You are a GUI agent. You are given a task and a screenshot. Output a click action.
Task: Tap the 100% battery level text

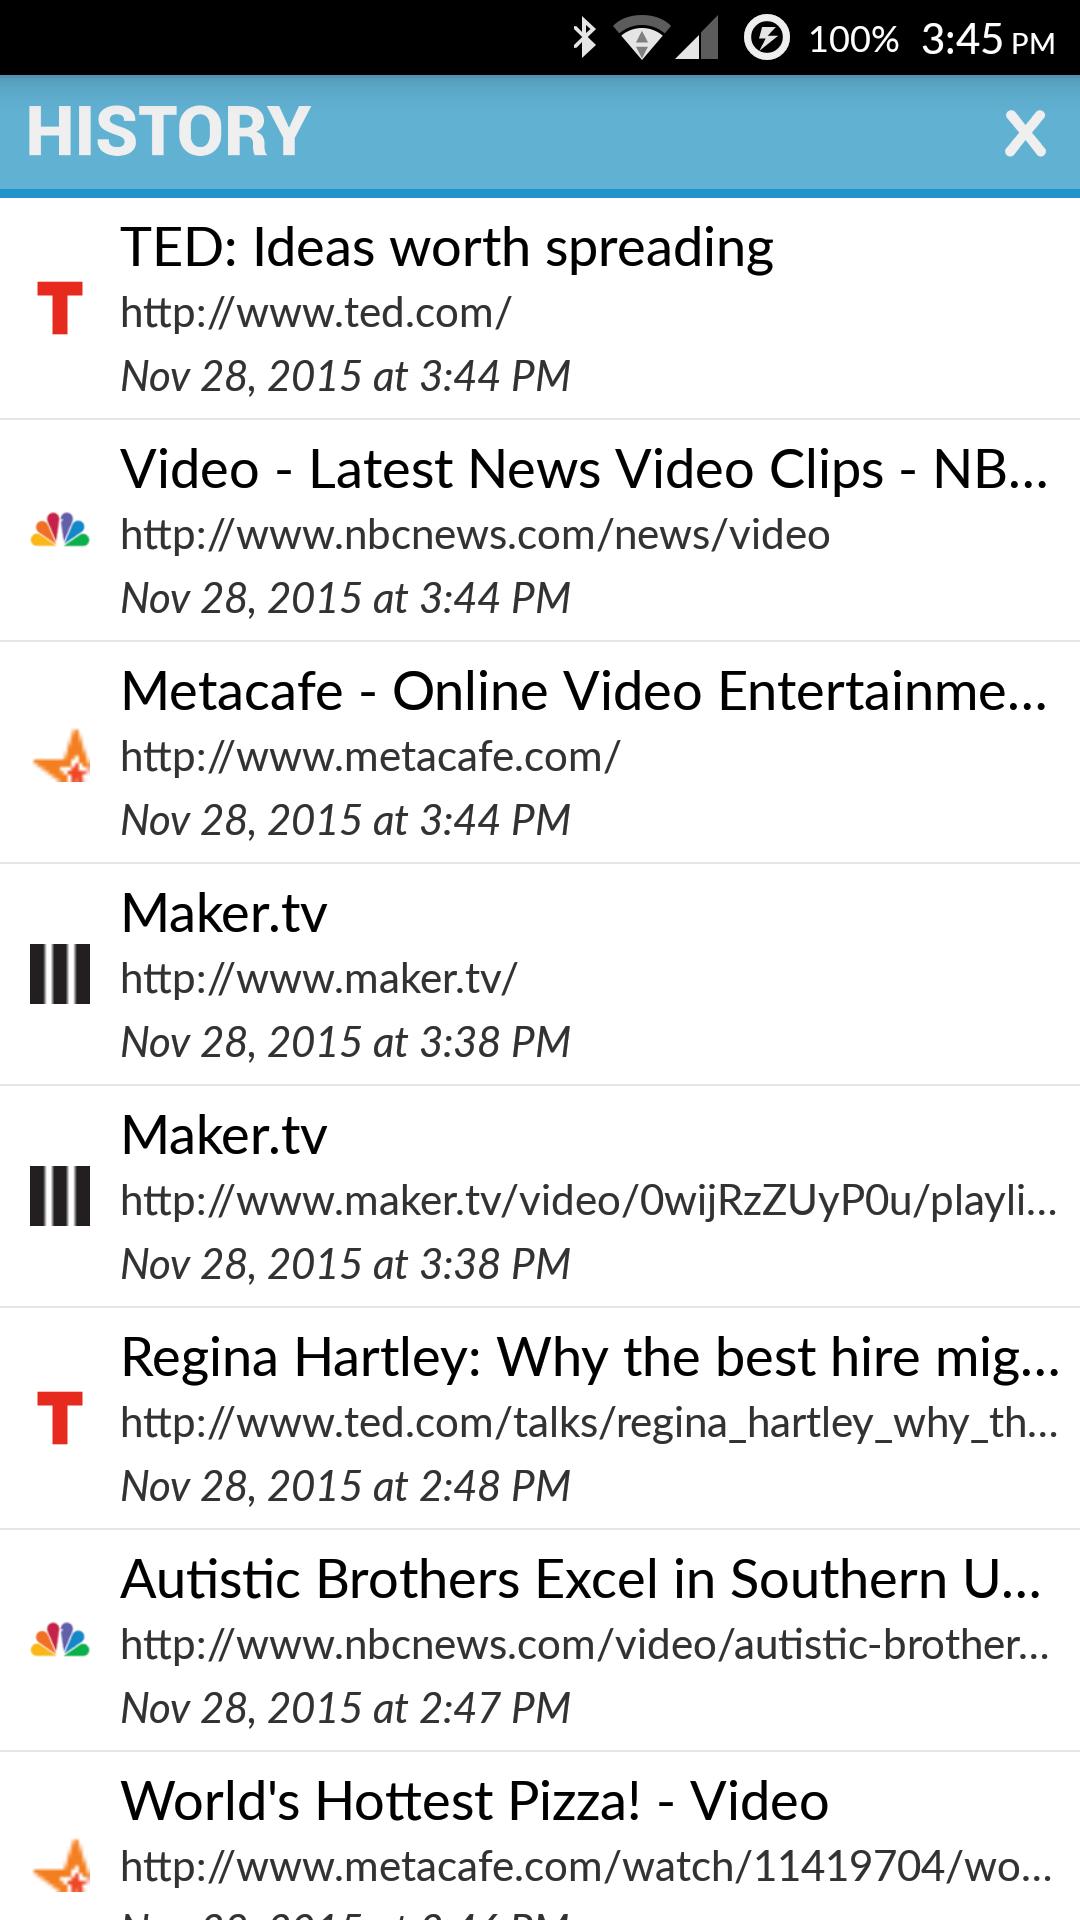853,40
